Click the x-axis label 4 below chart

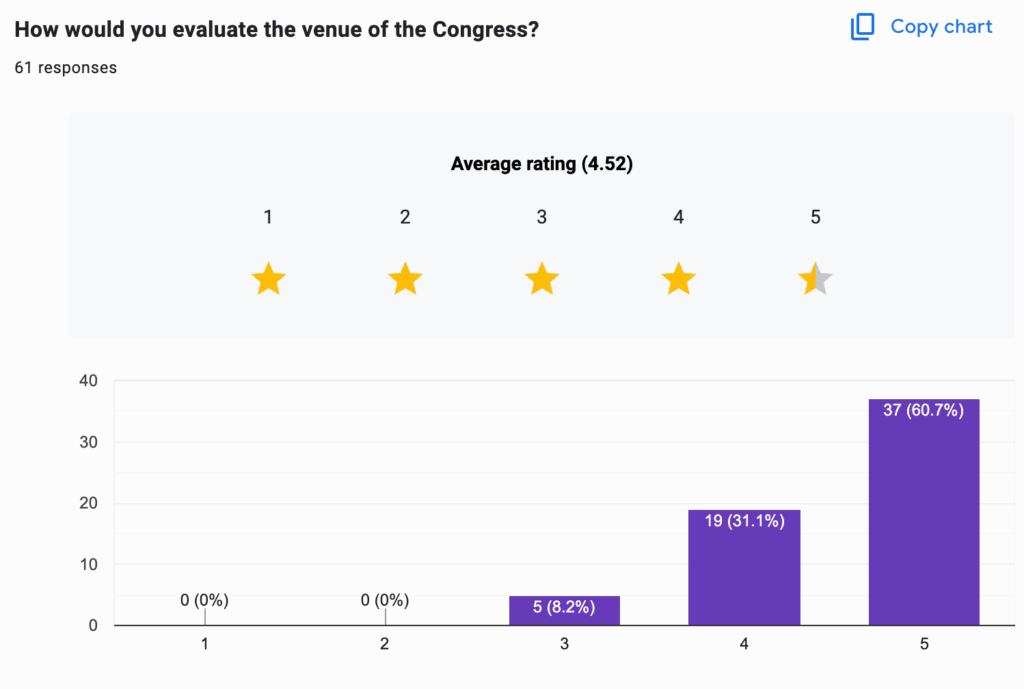tap(744, 645)
